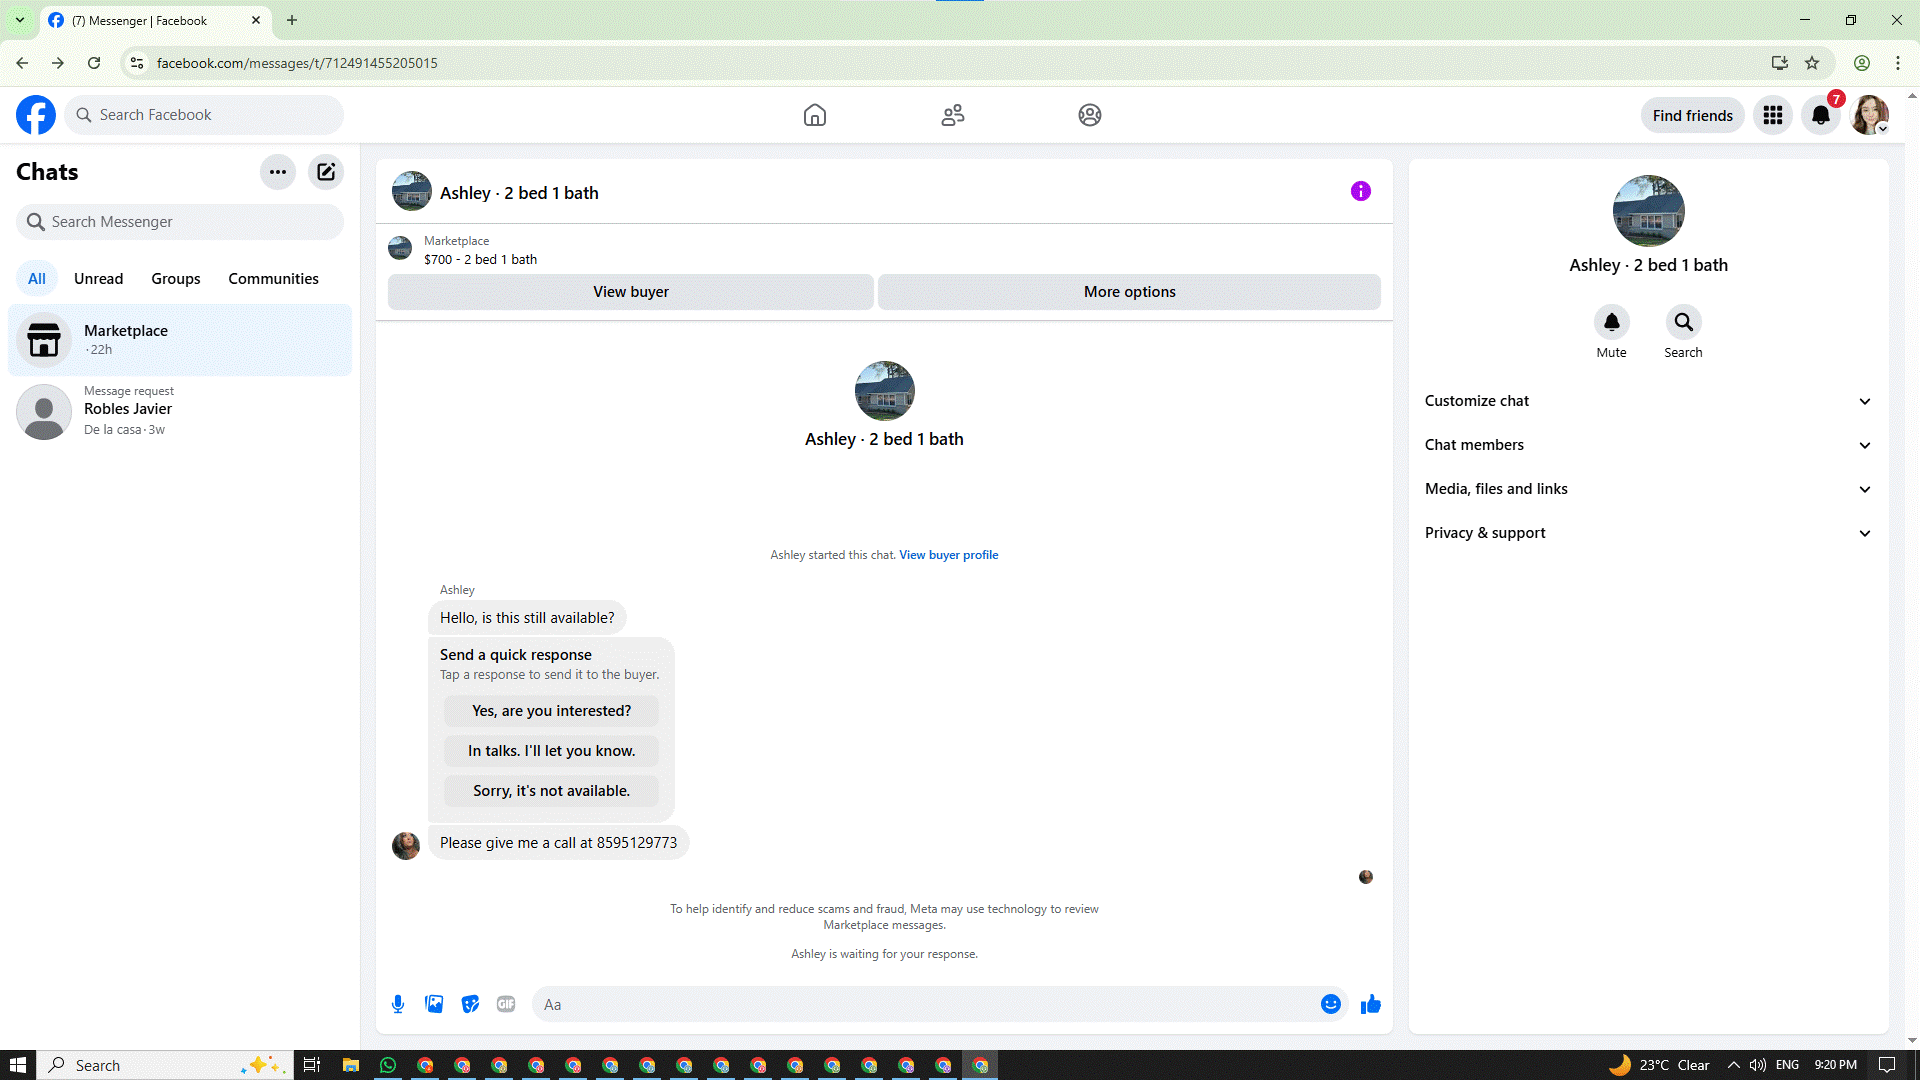Reload the page in the browser
Viewport: 1920px width, 1080px height.
tap(94, 63)
